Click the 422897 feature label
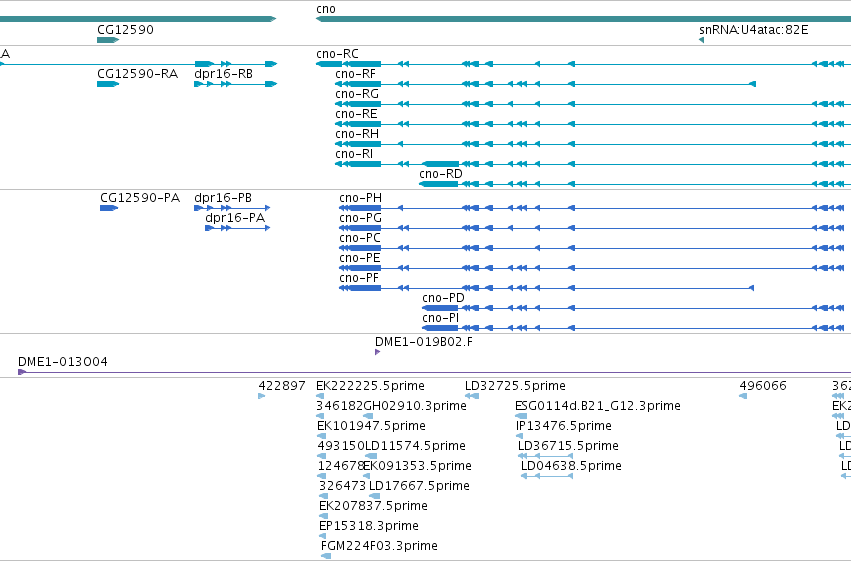Screen dimensions: 851x561 pyautogui.click(x=282, y=386)
